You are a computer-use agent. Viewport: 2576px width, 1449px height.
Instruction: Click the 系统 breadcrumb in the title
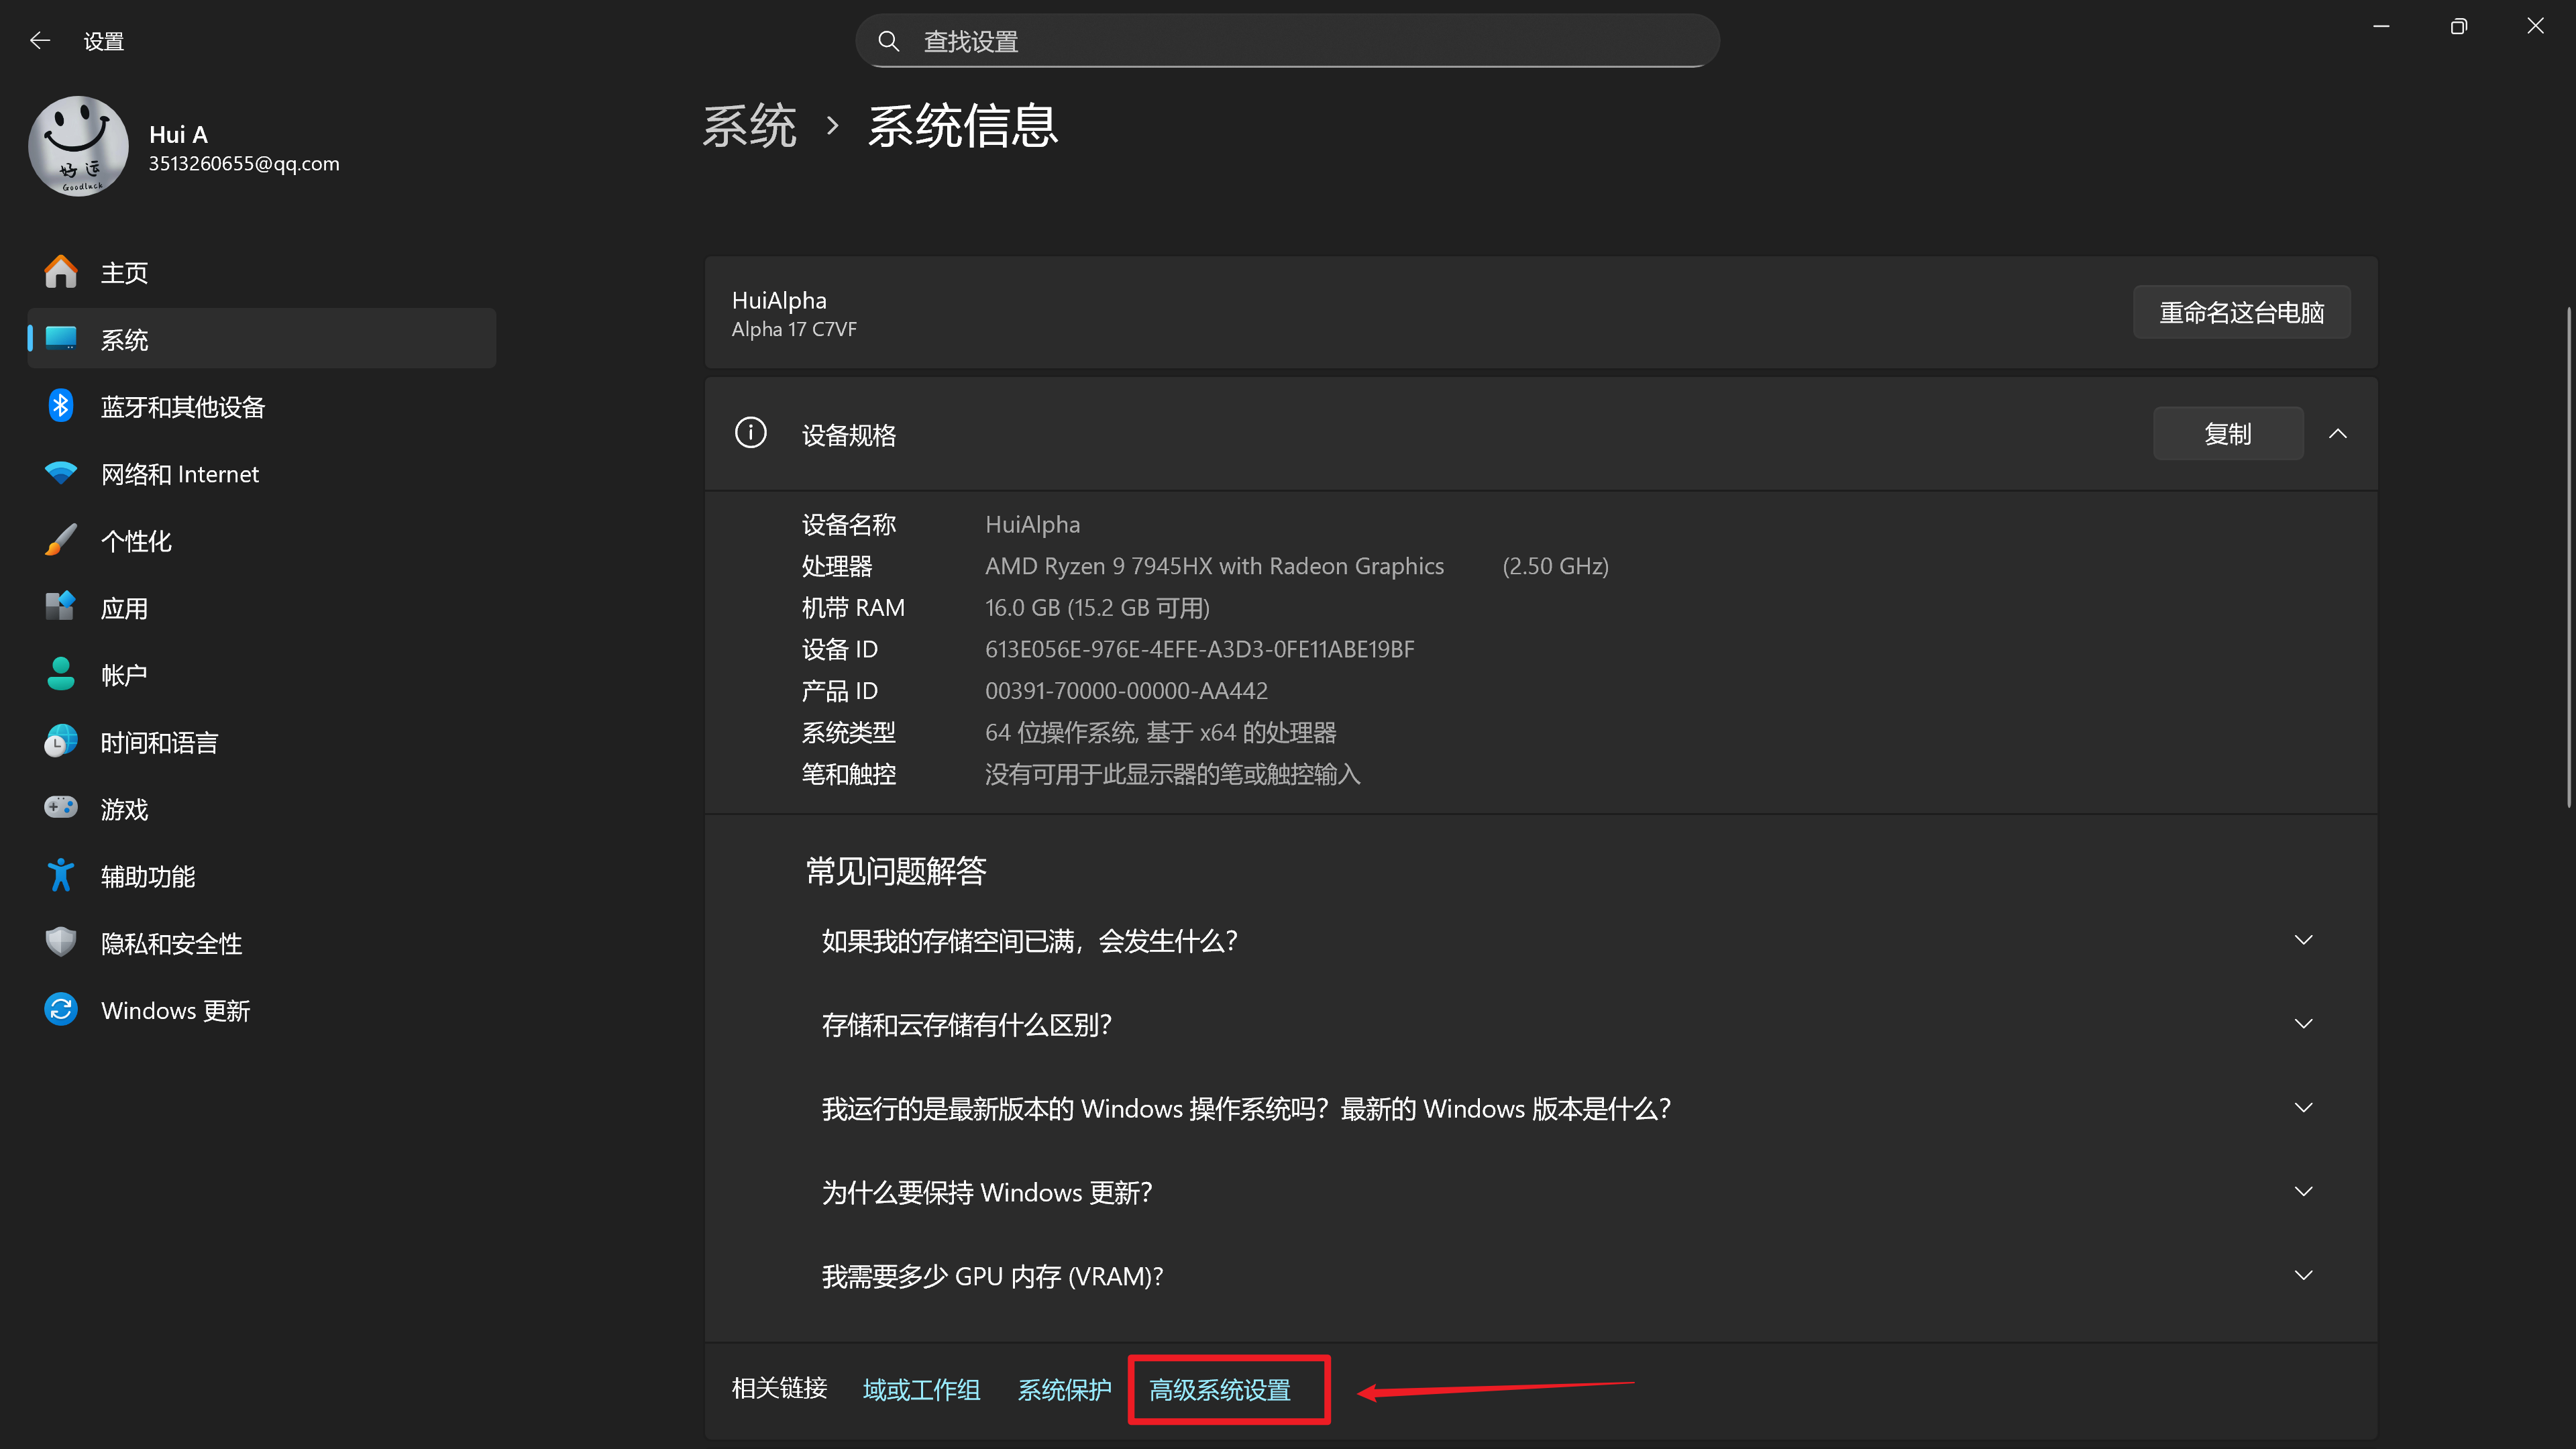[749, 126]
